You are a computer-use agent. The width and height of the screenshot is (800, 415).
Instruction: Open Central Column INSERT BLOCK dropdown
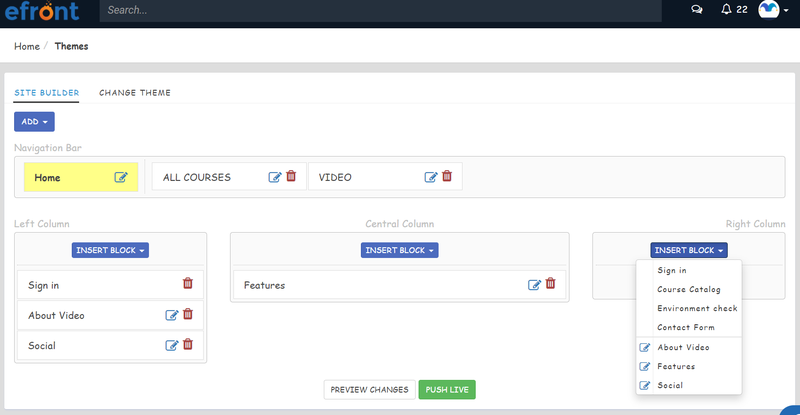pyautogui.click(x=399, y=250)
